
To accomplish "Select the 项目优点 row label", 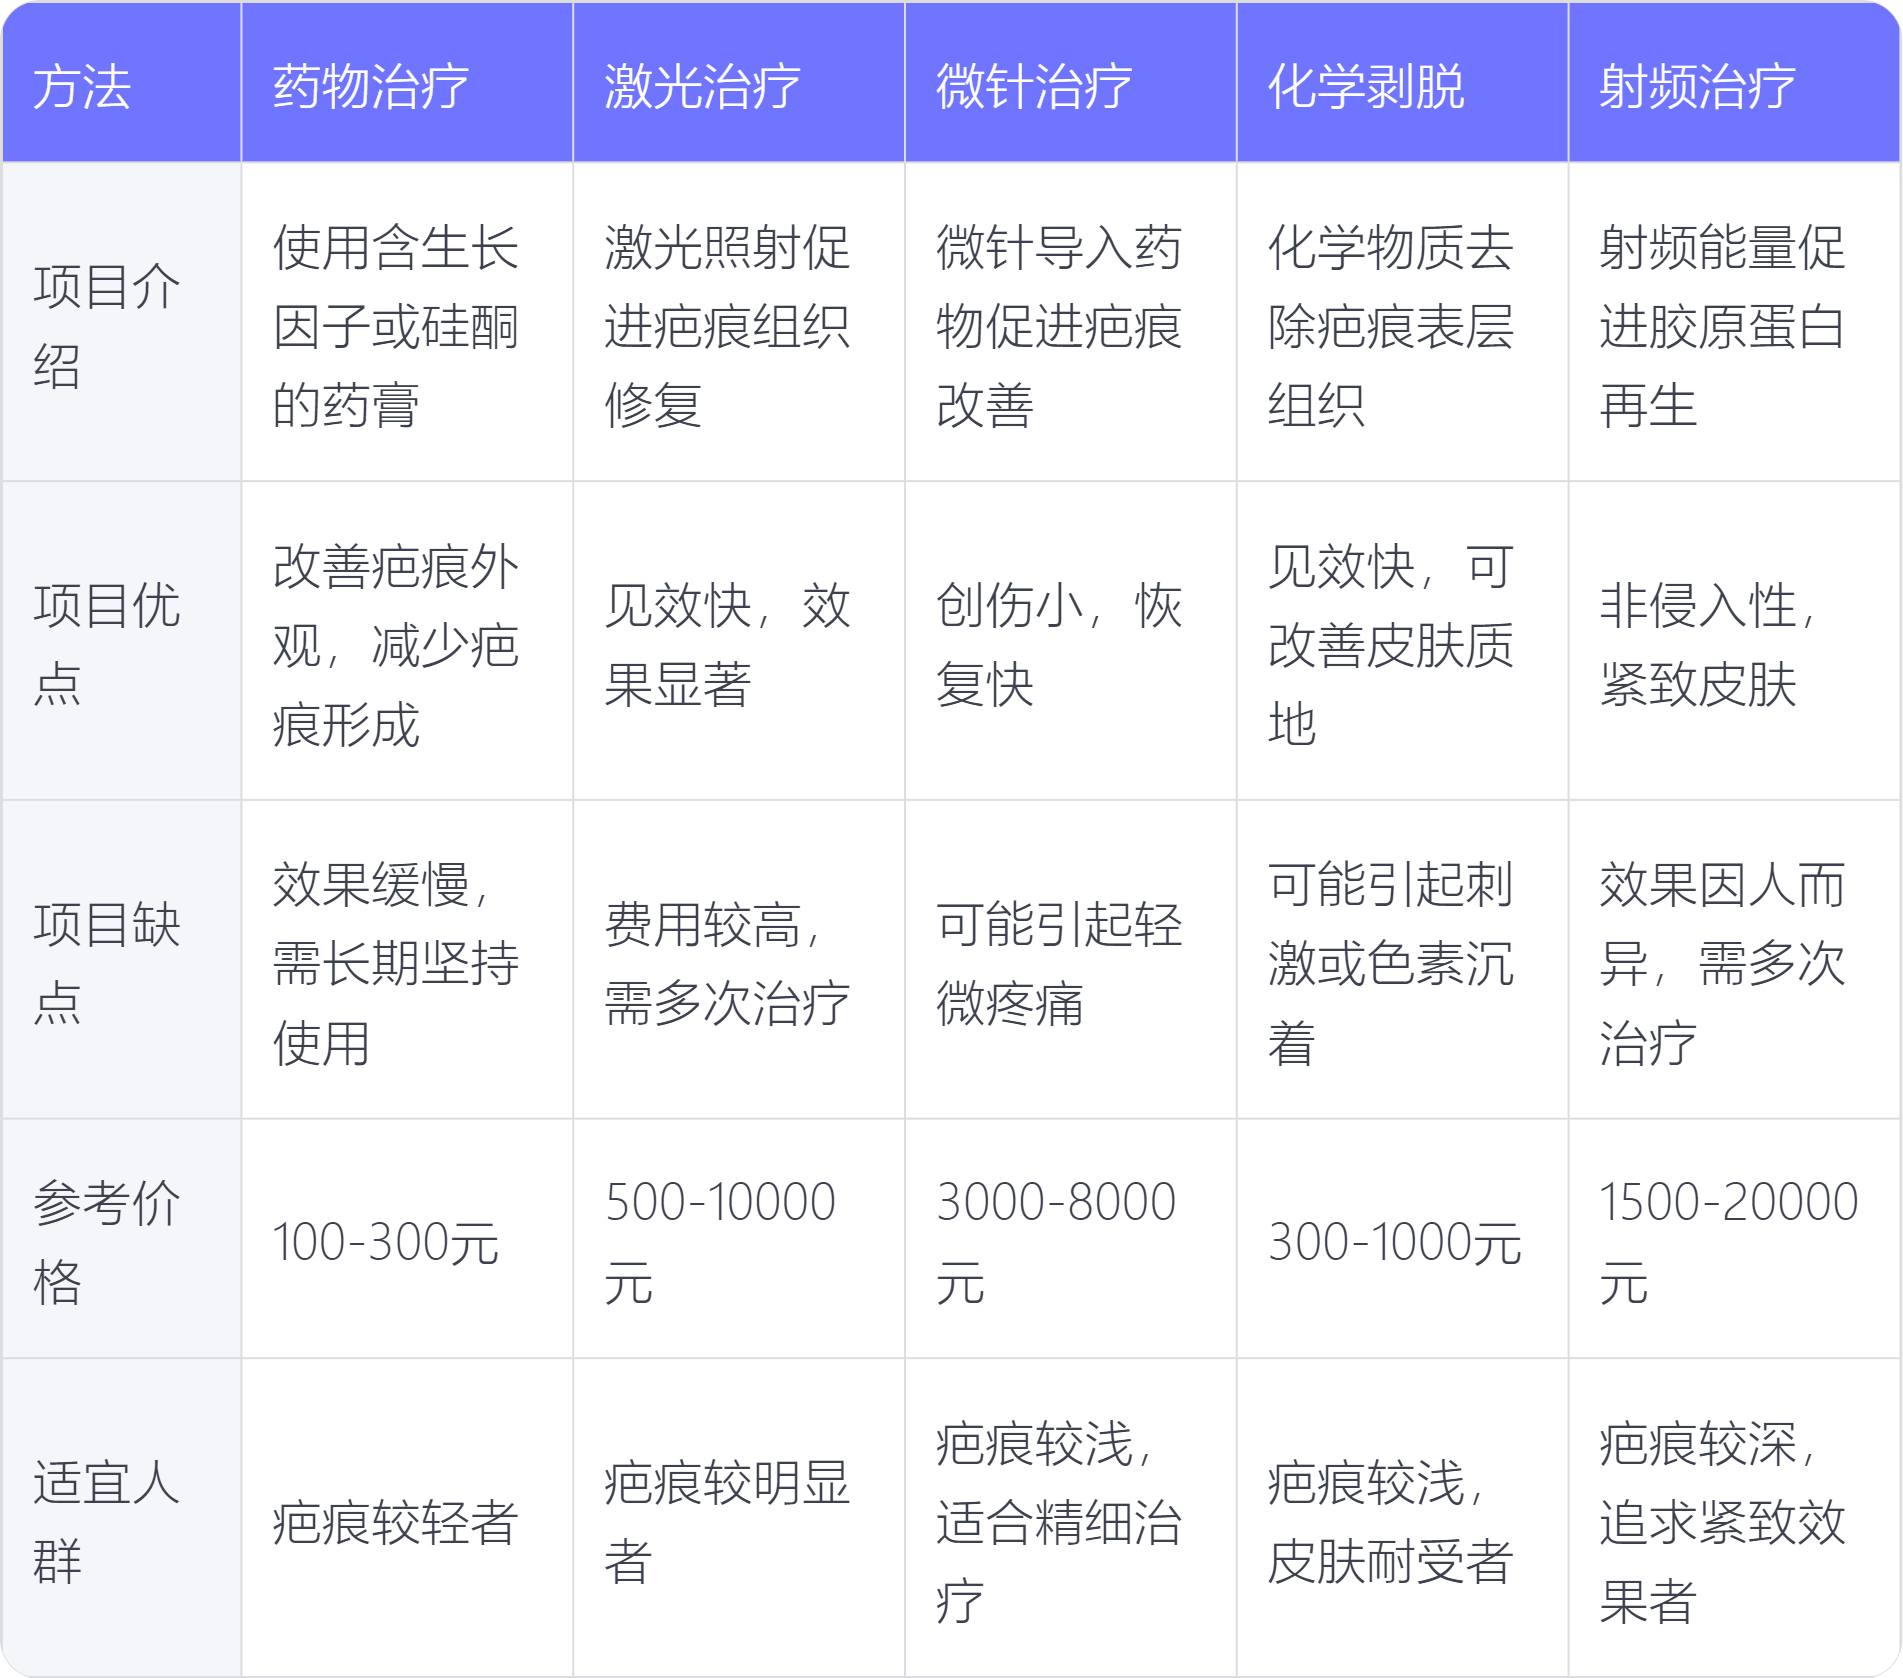I will click(106, 644).
